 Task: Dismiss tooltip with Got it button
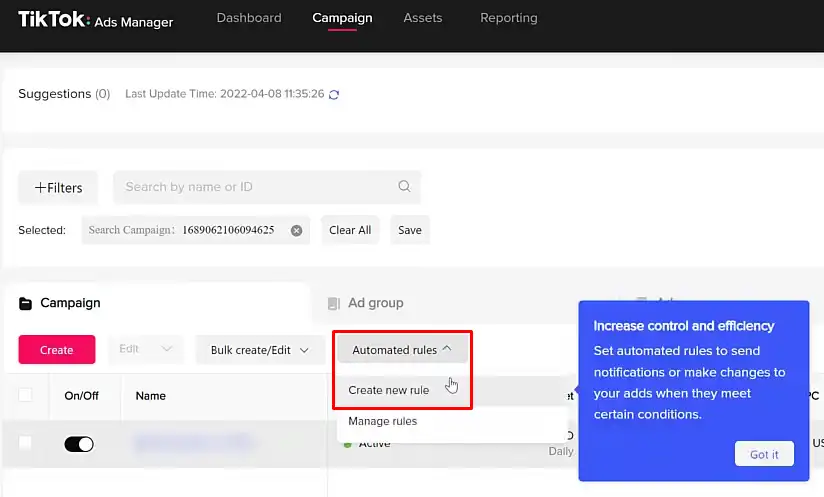764,454
